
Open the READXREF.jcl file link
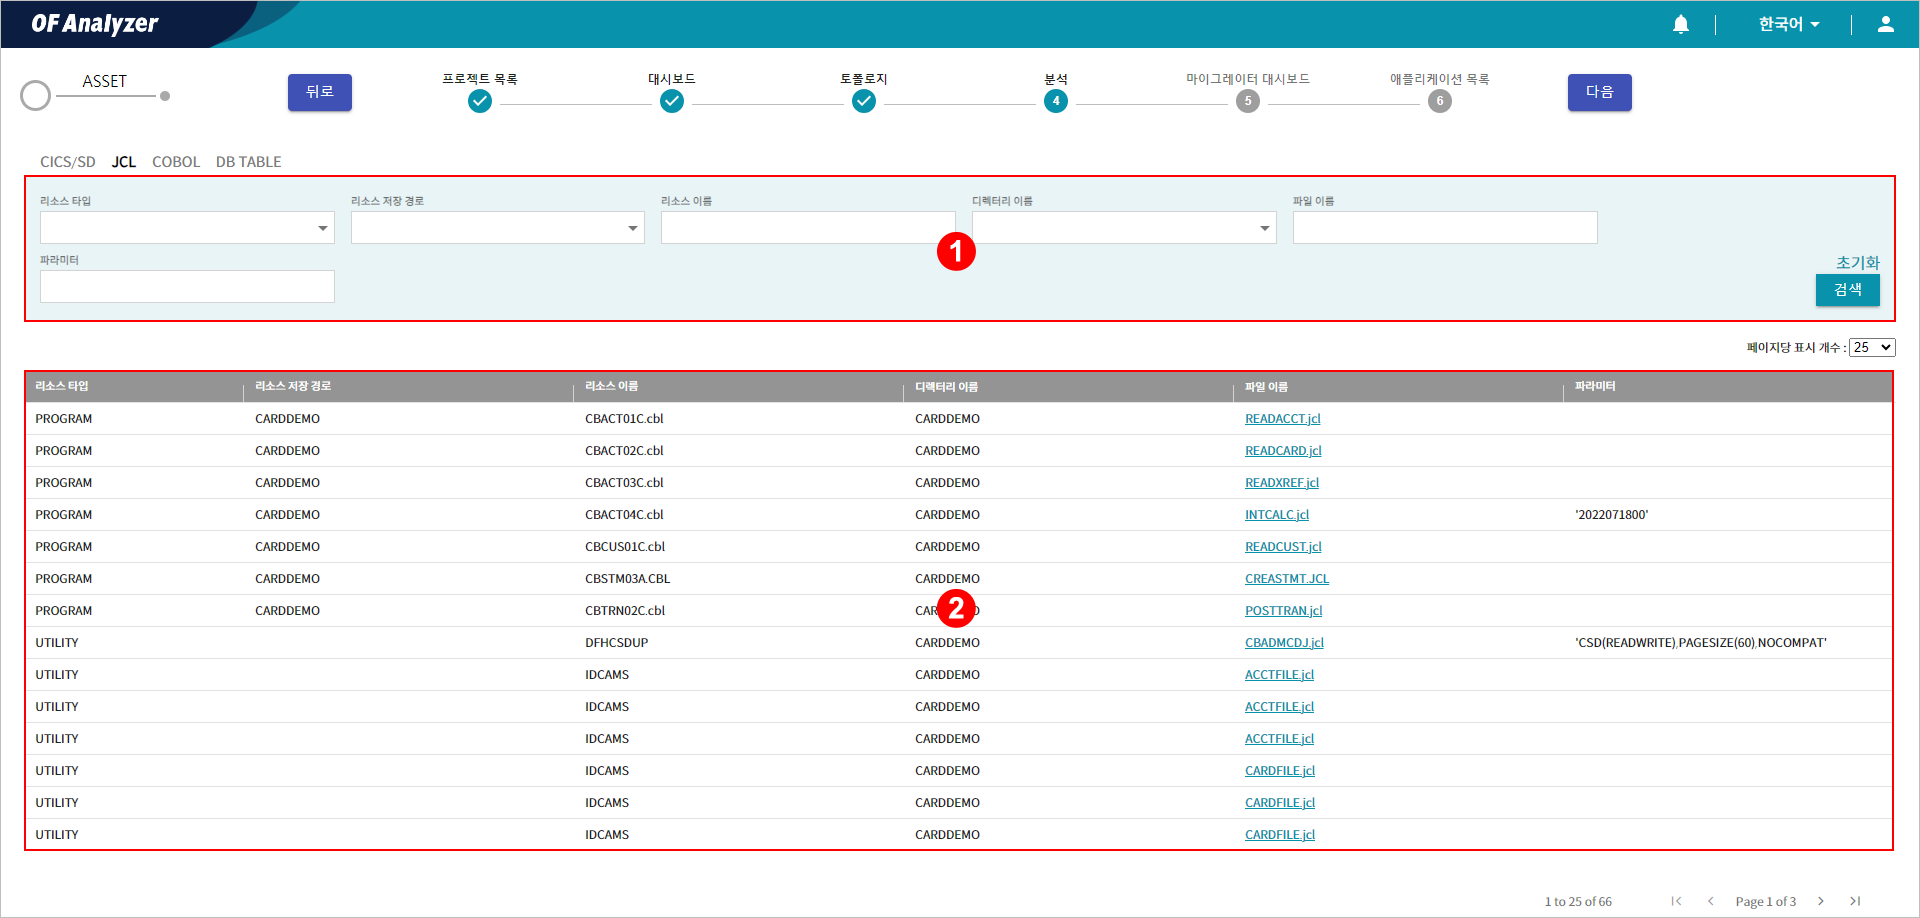click(1282, 483)
